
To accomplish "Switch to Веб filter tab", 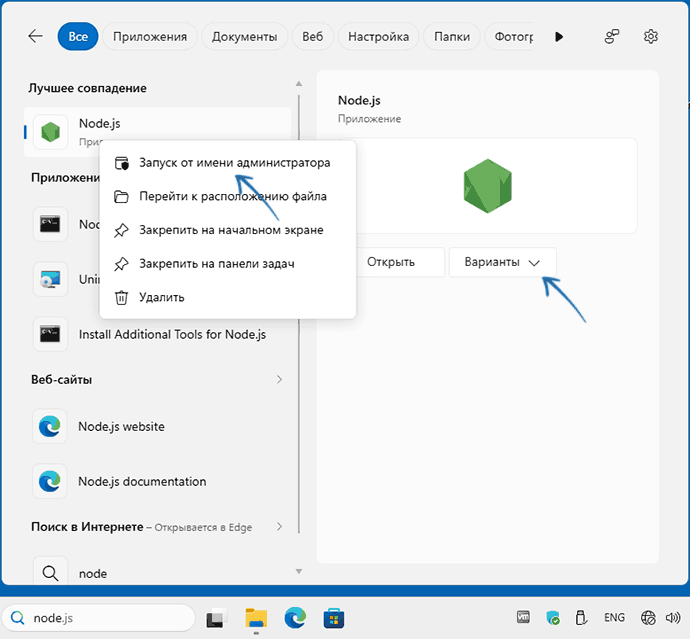I will click(312, 37).
